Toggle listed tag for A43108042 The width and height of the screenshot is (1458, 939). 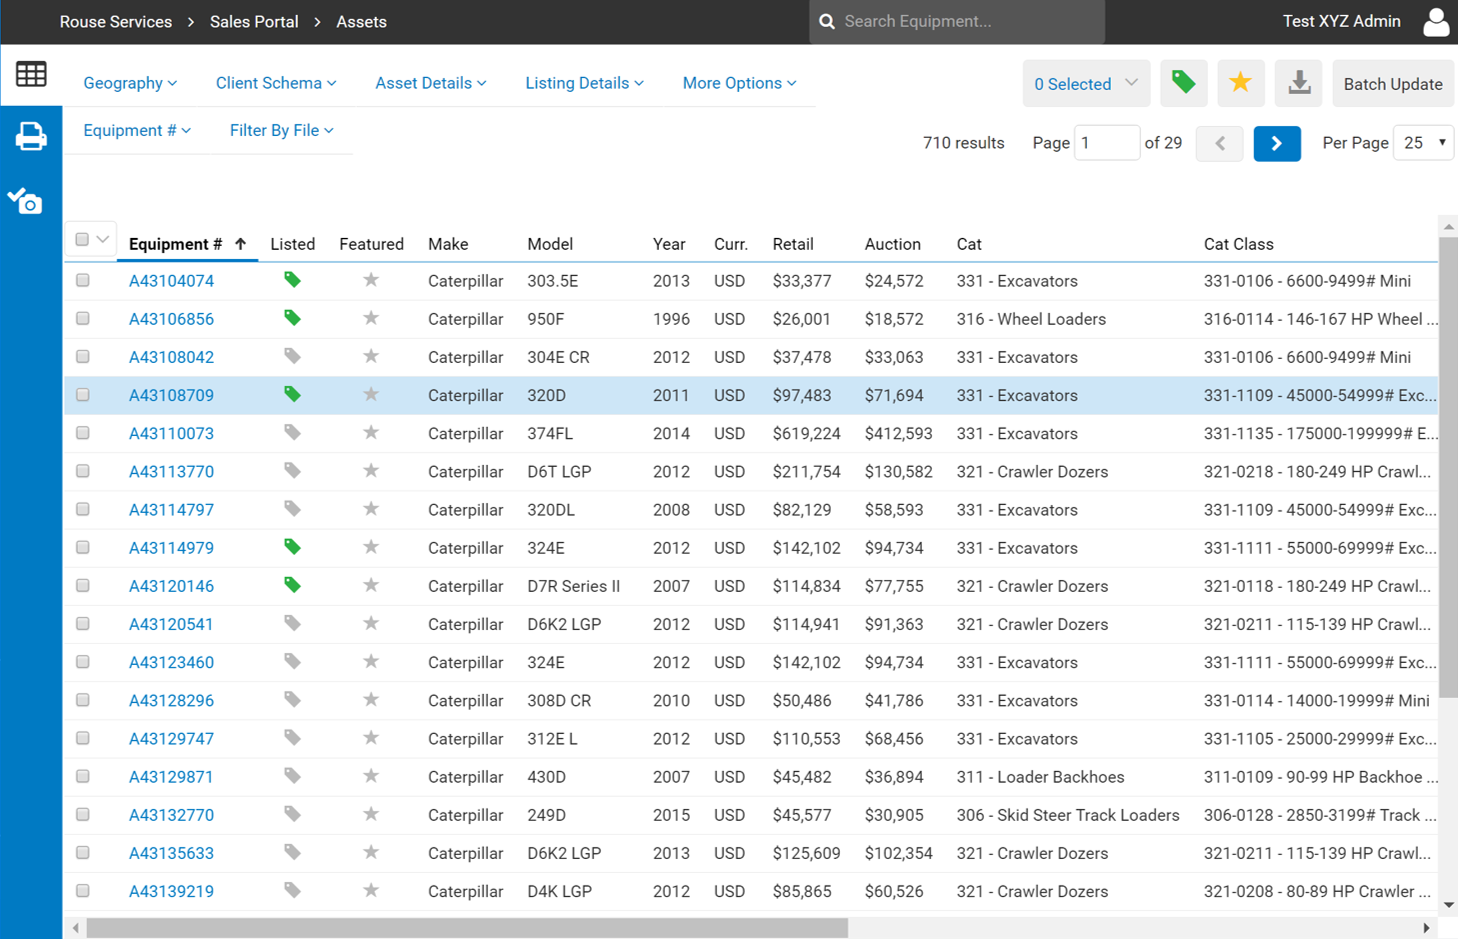coord(292,357)
